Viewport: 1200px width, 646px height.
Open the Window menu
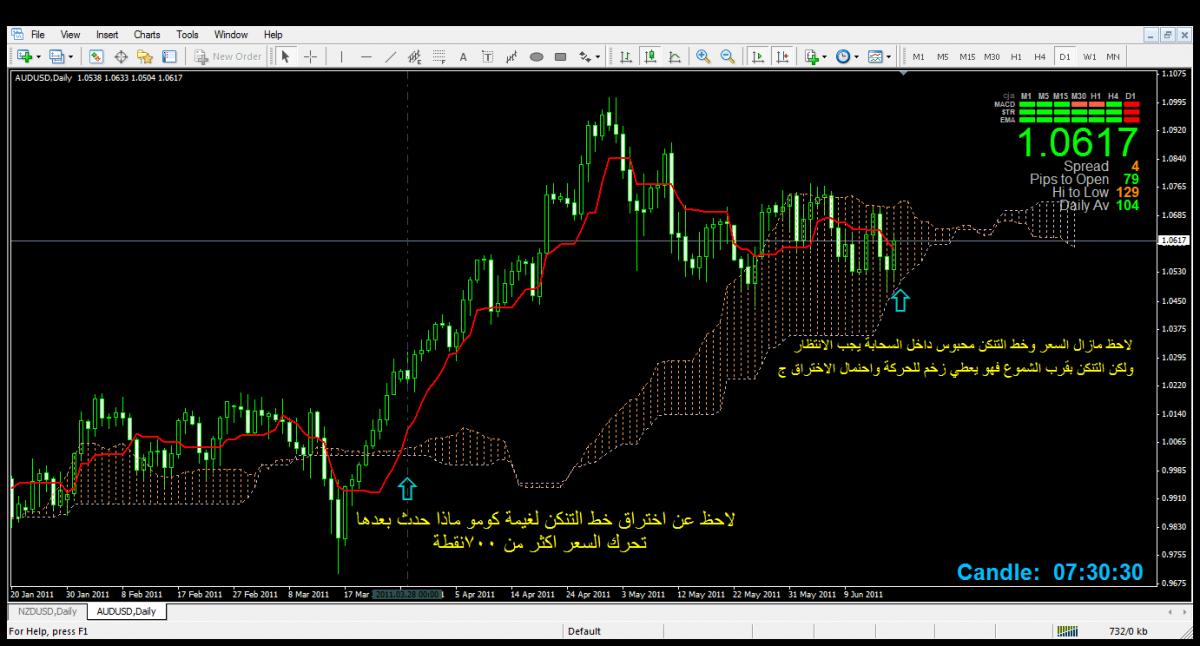[x=231, y=35]
